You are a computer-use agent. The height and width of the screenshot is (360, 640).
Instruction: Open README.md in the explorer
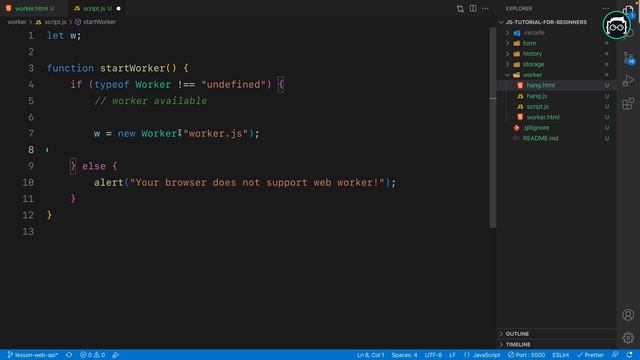point(540,138)
